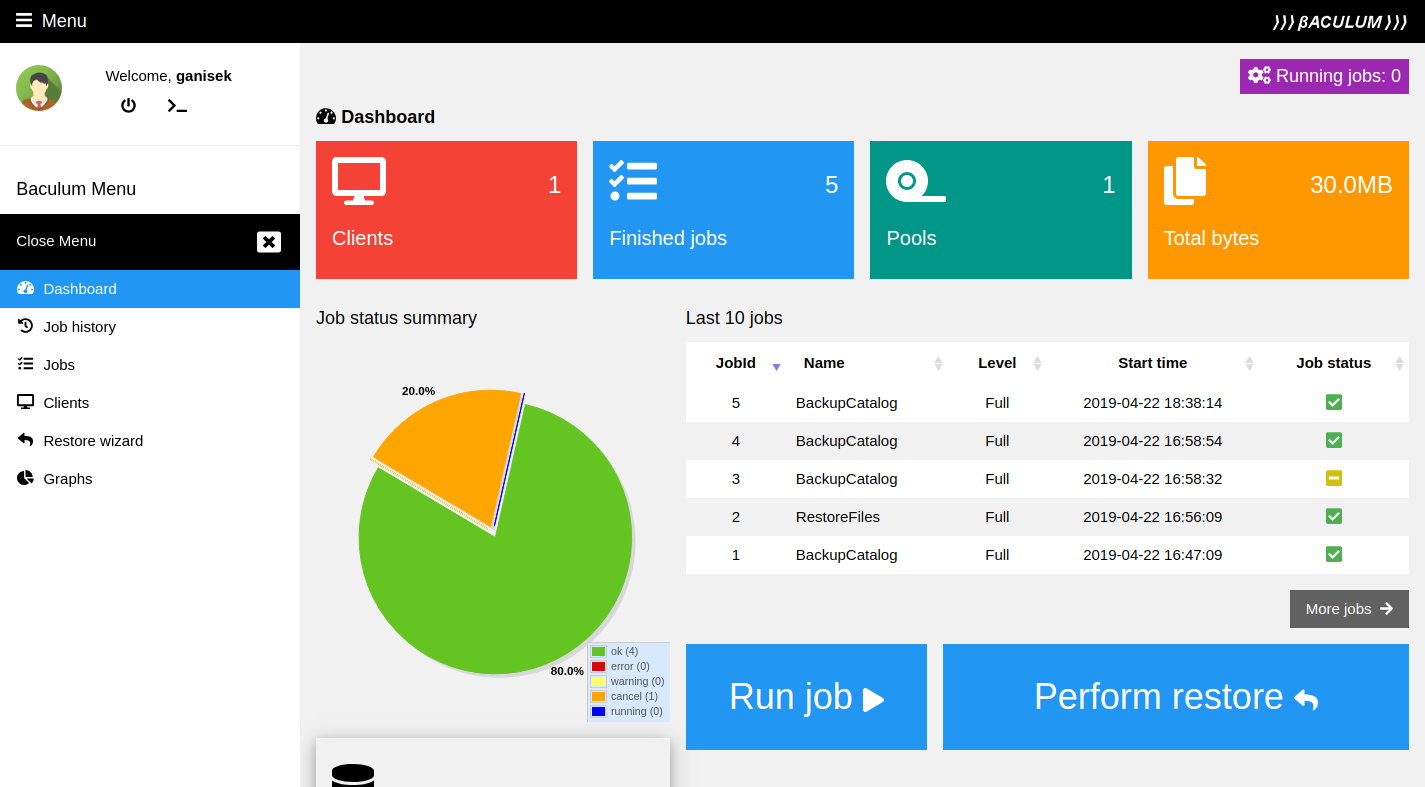This screenshot has height=787, width=1425.
Task: Click the monitor icon on Clients card
Action: click(x=359, y=181)
